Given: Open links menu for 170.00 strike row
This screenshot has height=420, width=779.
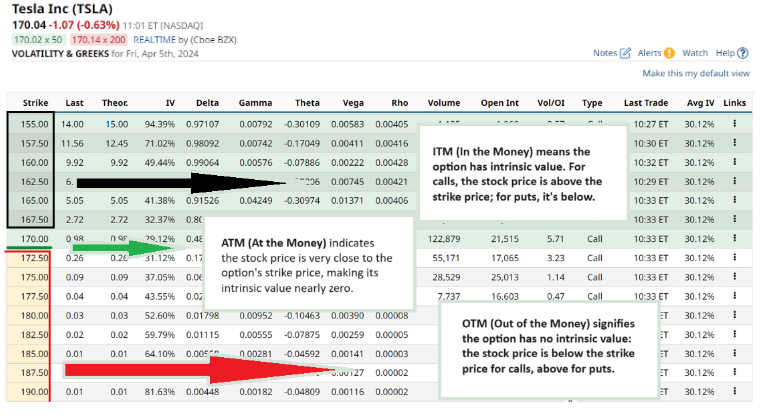Looking at the screenshot, I should coord(735,238).
